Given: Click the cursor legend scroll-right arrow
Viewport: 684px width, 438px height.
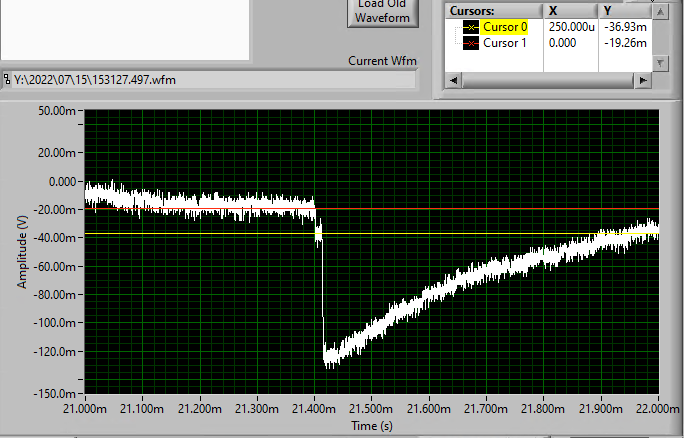Looking at the screenshot, I should pos(642,79).
